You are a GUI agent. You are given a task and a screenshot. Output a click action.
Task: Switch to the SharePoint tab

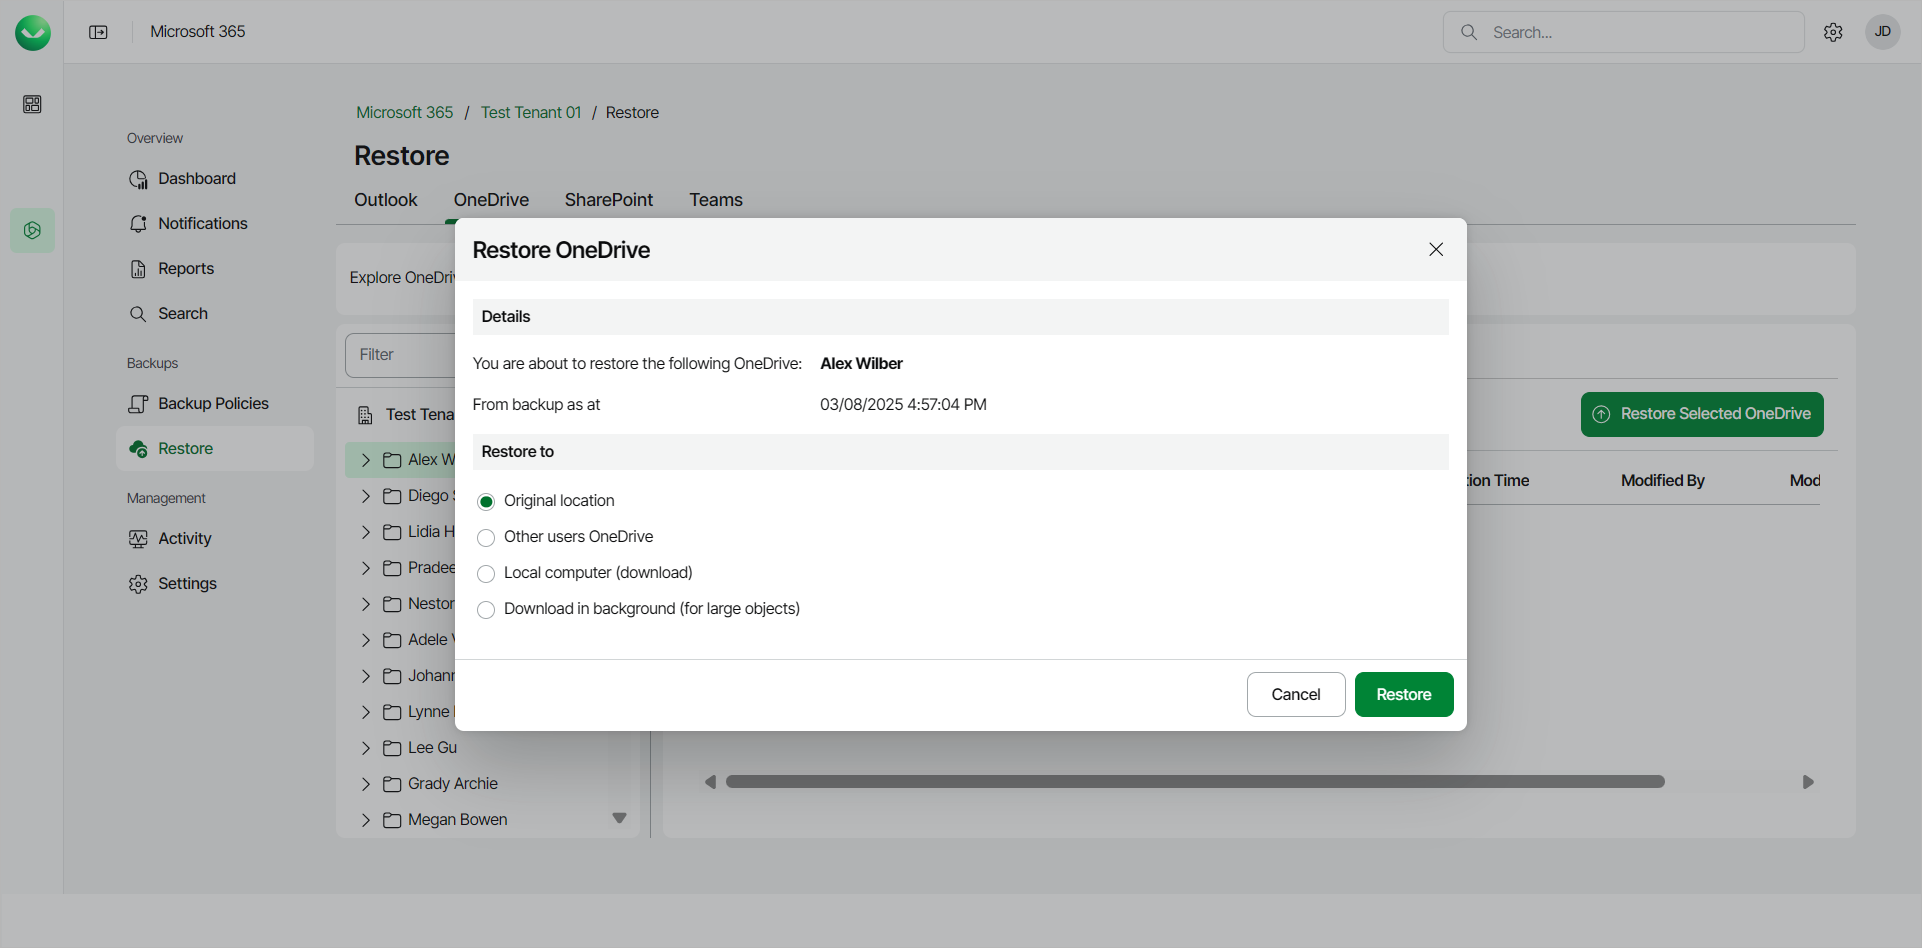click(608, 200)
